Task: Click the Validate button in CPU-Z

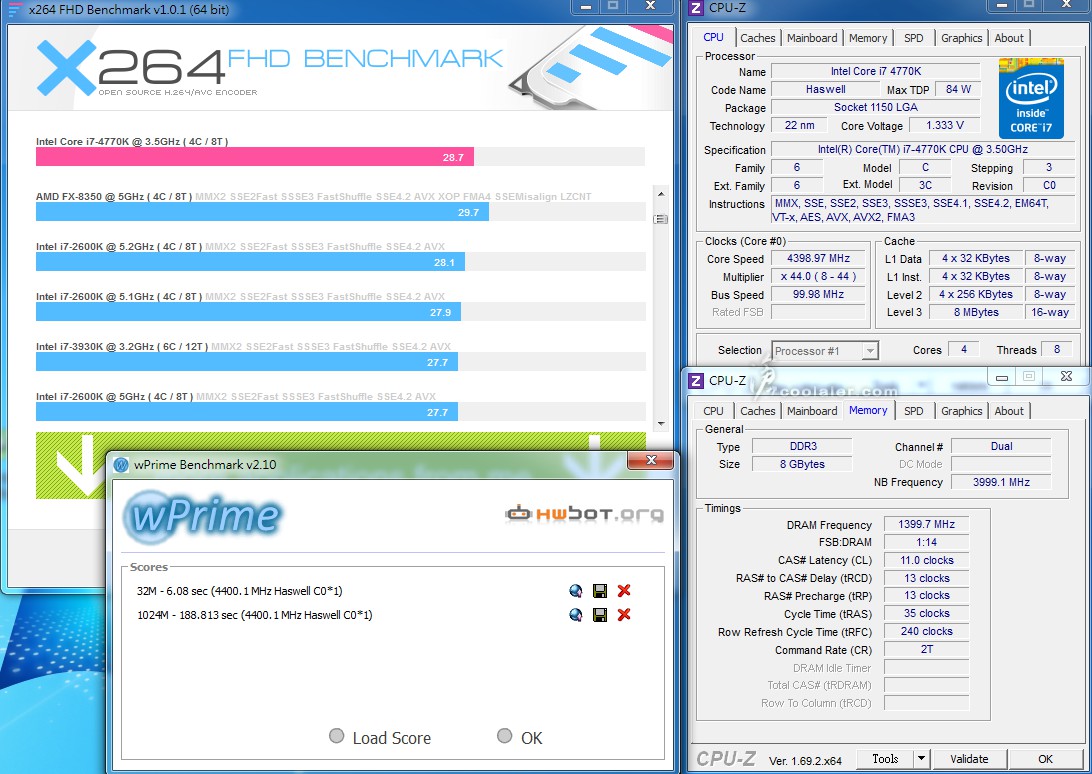Action: tap(969, 759)
